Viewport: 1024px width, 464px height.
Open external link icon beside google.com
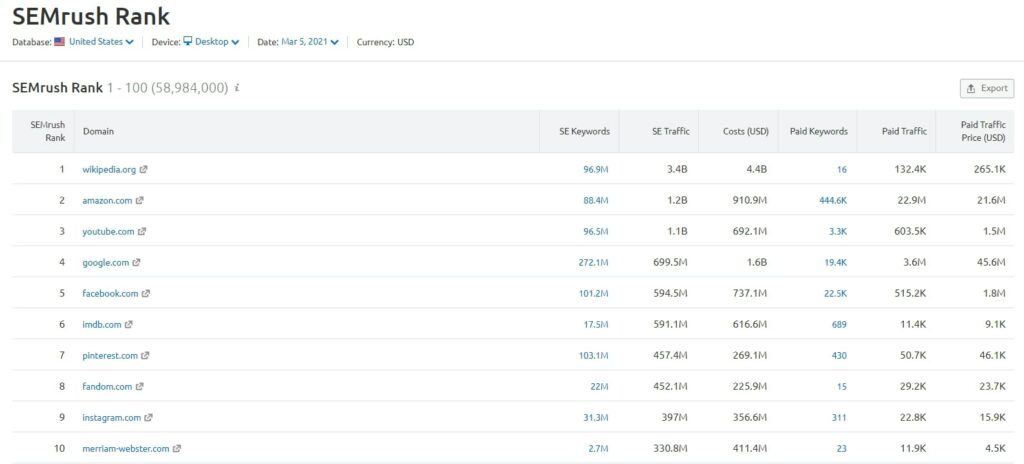136,263
